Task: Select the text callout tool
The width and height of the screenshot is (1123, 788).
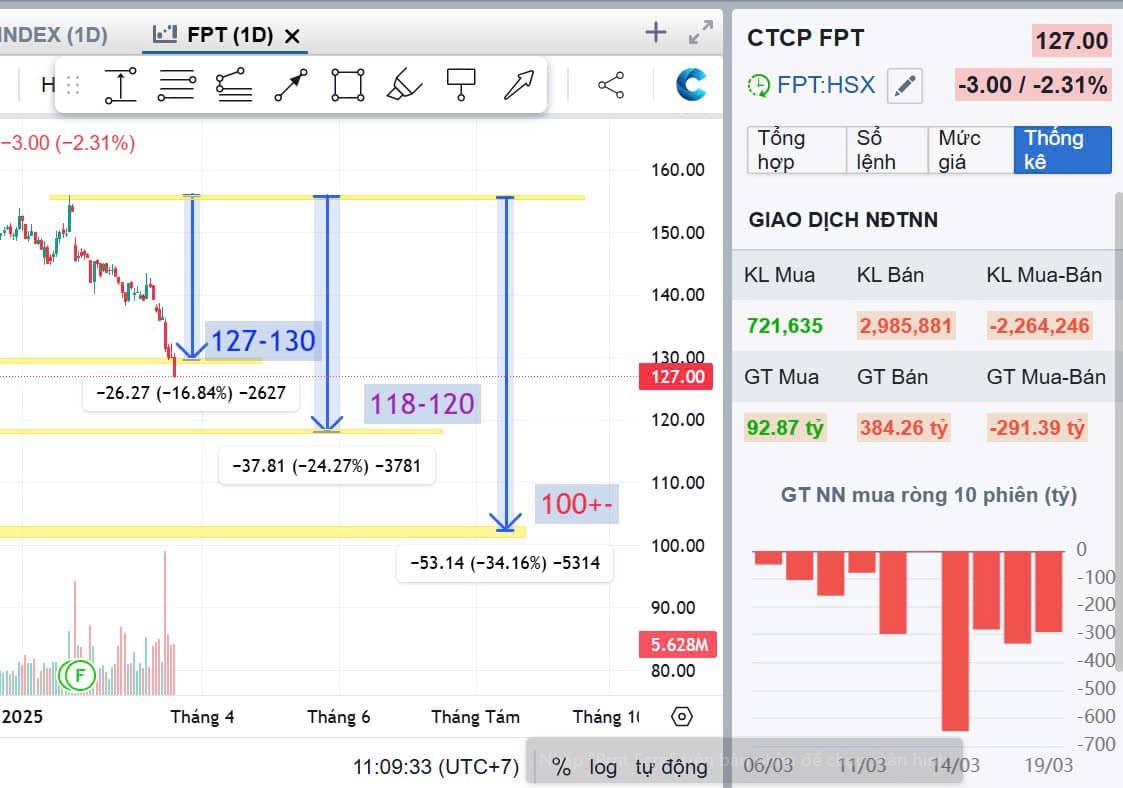Action: [x=460, y=85]
